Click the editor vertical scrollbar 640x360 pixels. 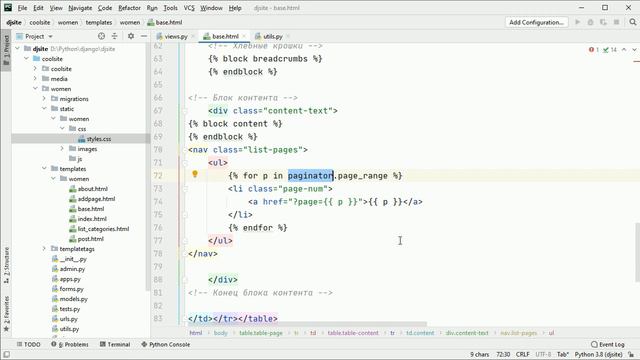(637, 252)
